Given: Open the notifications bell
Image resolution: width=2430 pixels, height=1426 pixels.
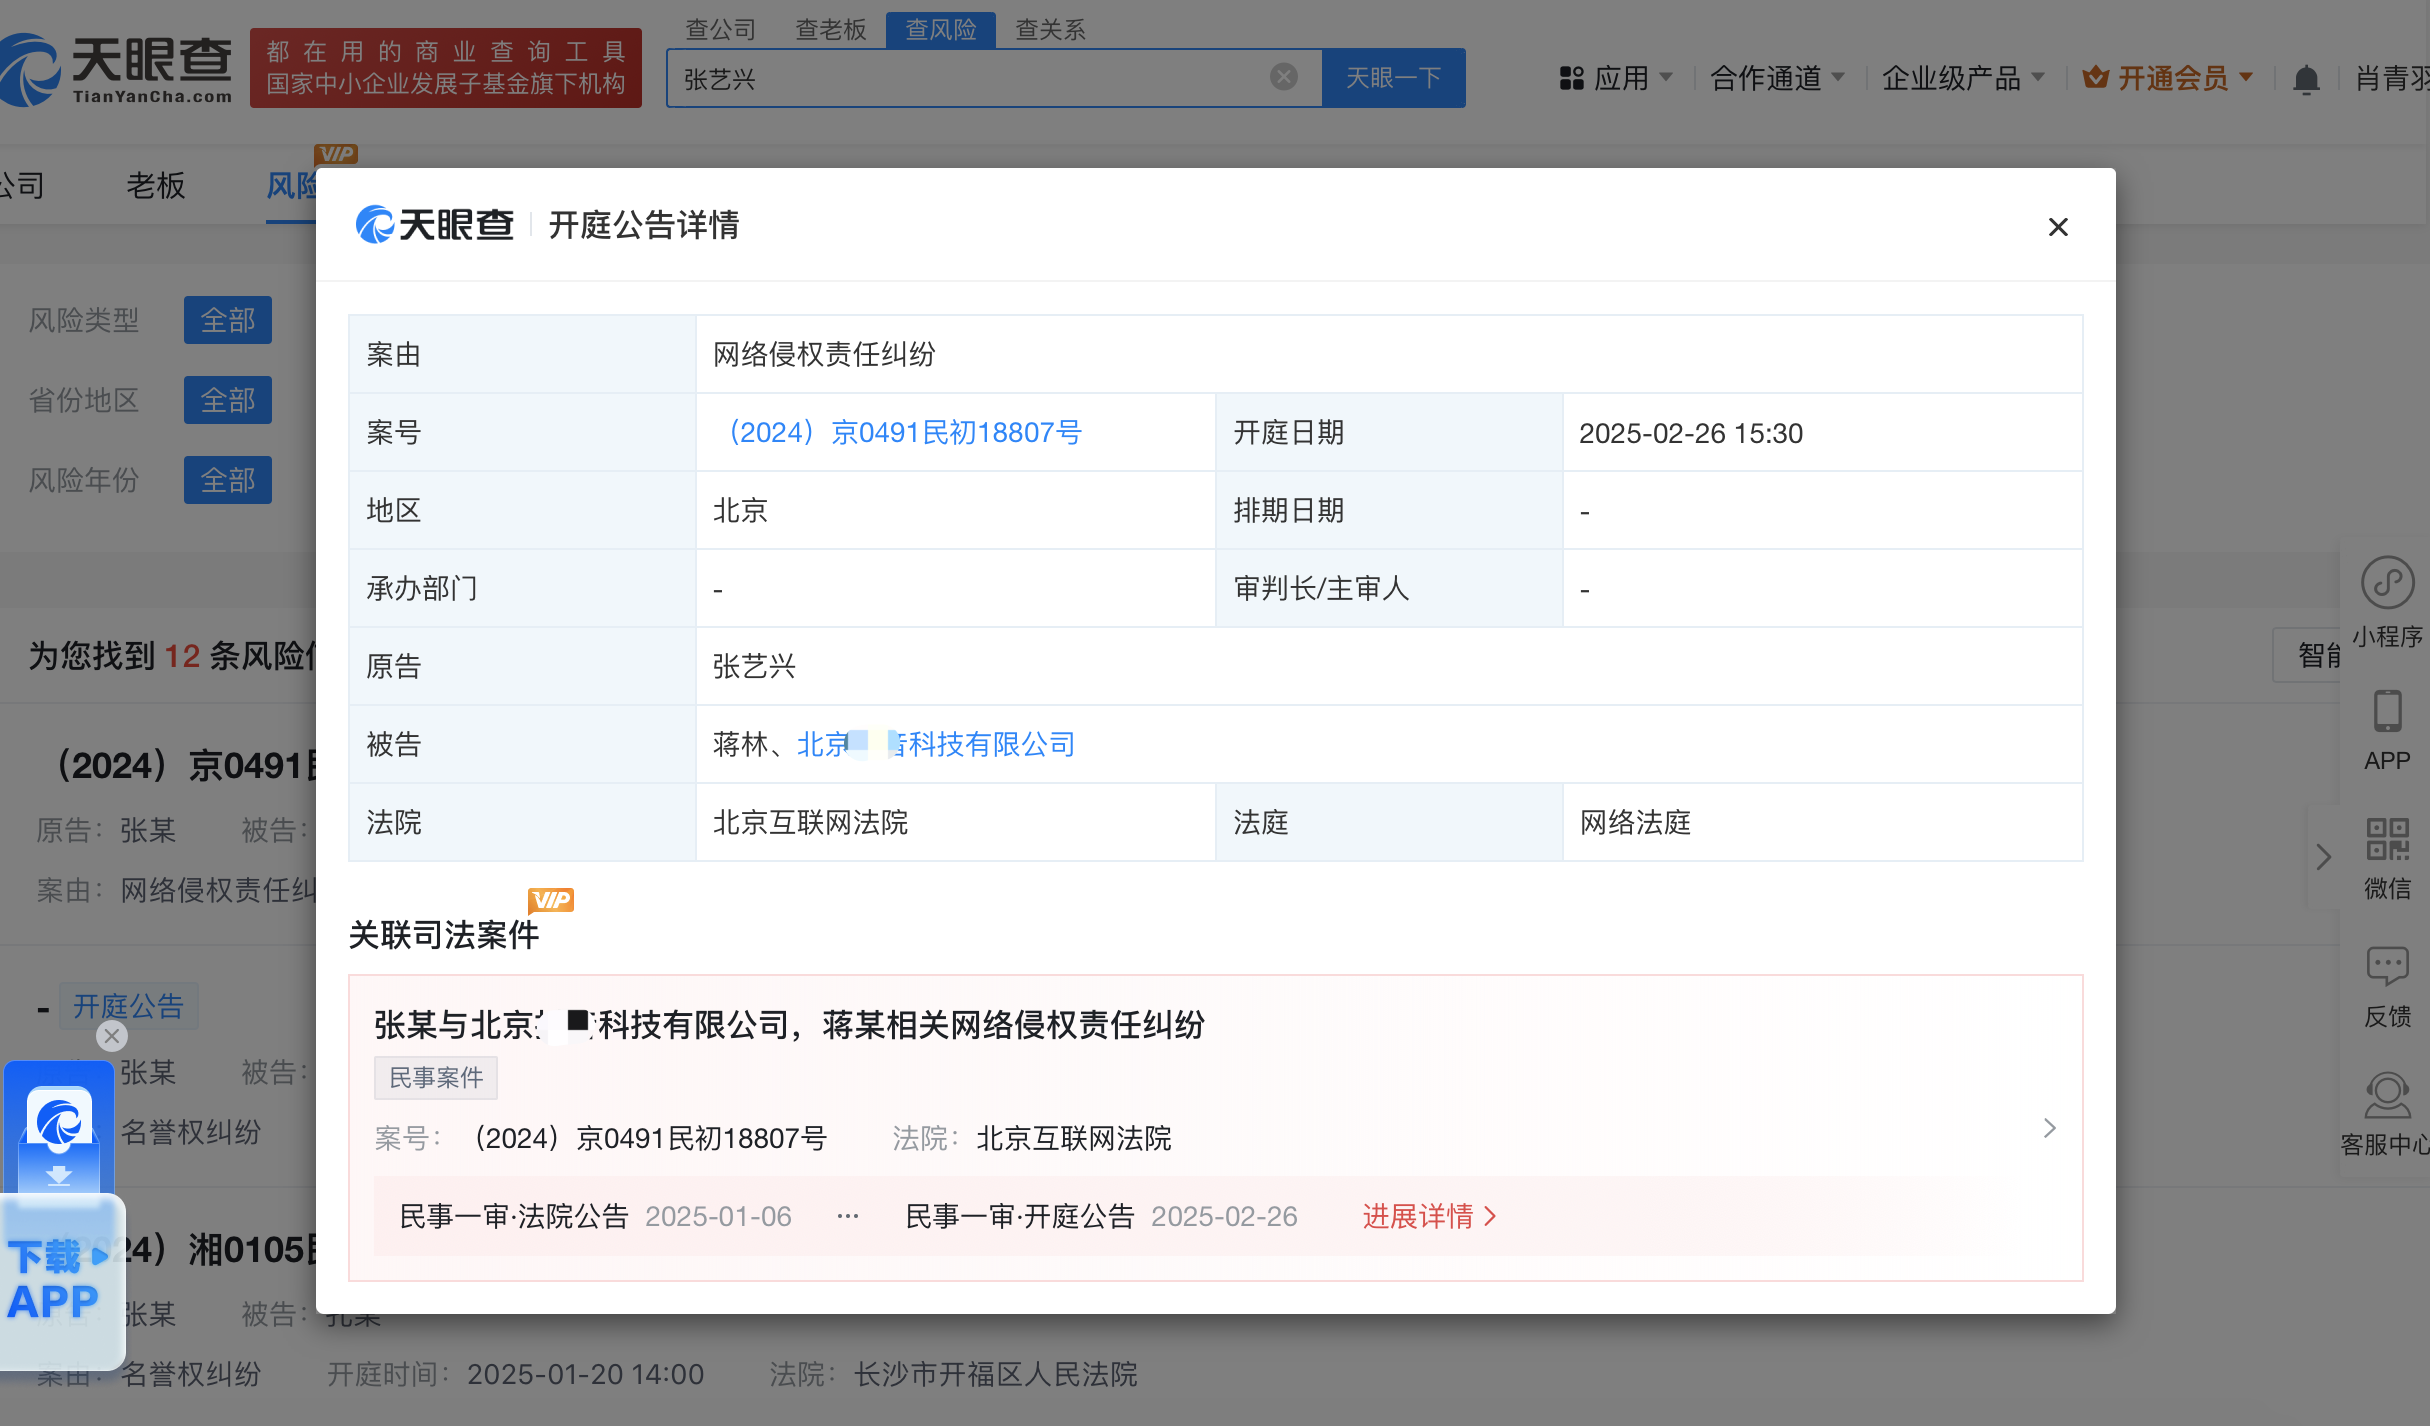Looking at the screenshot, I should click(x=2306, y=79).
